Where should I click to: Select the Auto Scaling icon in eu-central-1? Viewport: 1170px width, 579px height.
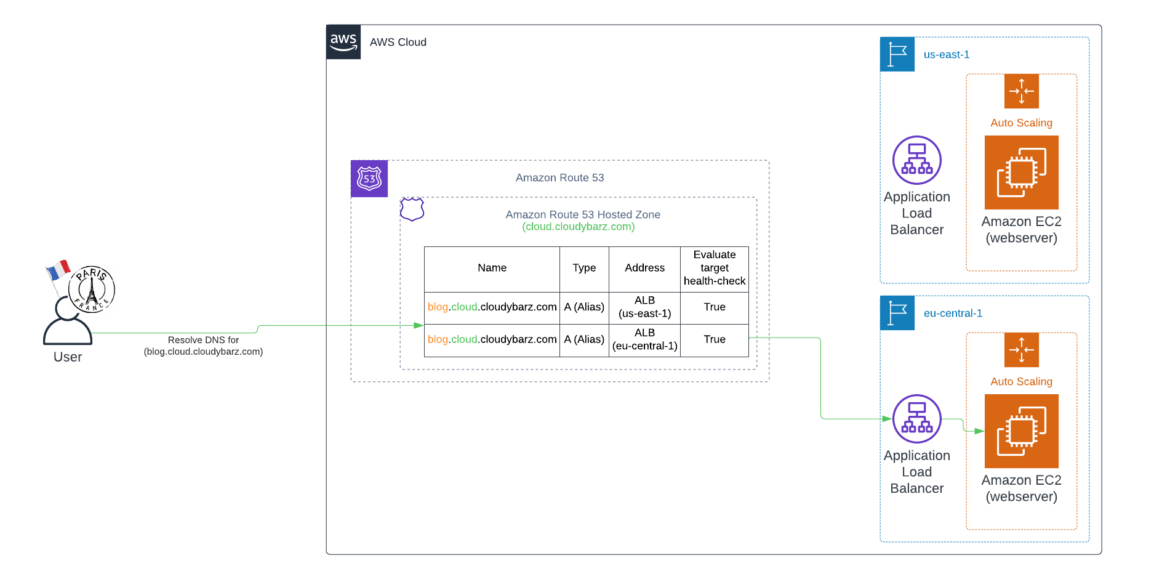1021,349
